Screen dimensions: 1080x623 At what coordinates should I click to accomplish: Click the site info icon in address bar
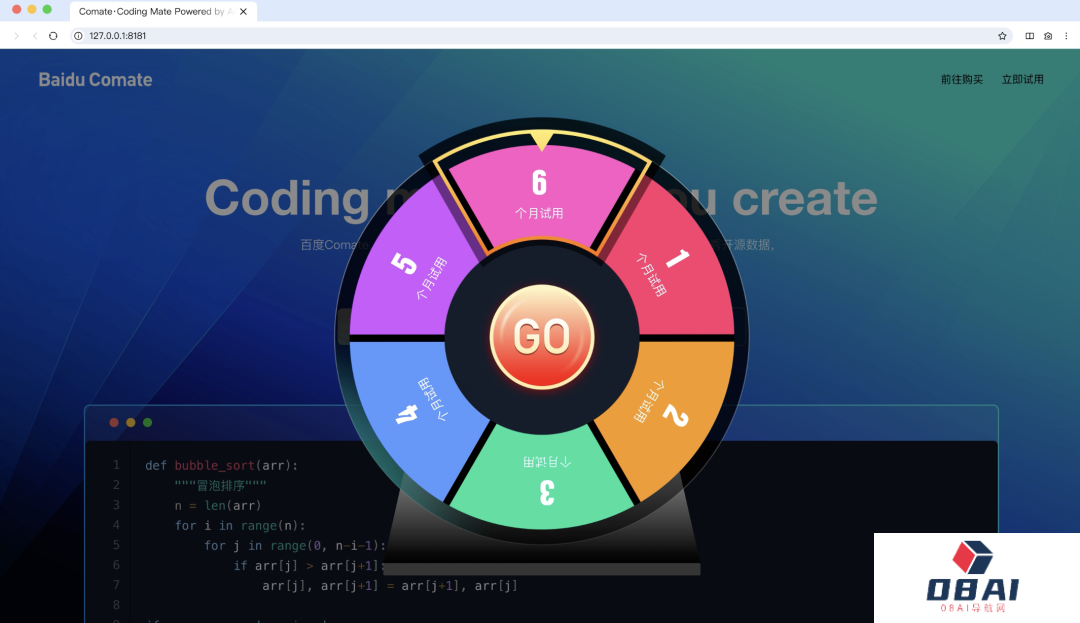pyautogui.click(x=78, y=36)
